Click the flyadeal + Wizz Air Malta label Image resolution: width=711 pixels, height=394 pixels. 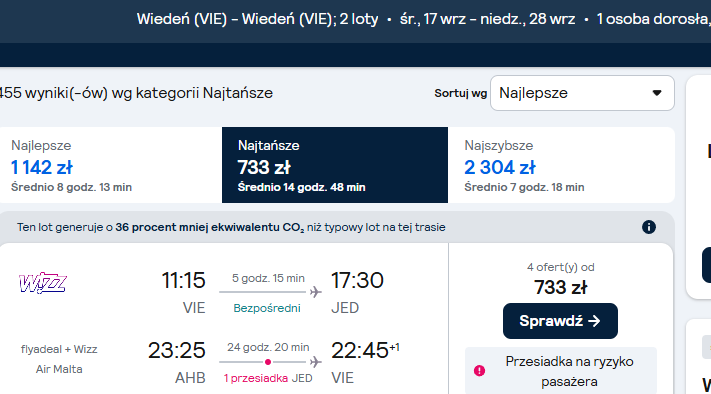(x=59, y=359)
